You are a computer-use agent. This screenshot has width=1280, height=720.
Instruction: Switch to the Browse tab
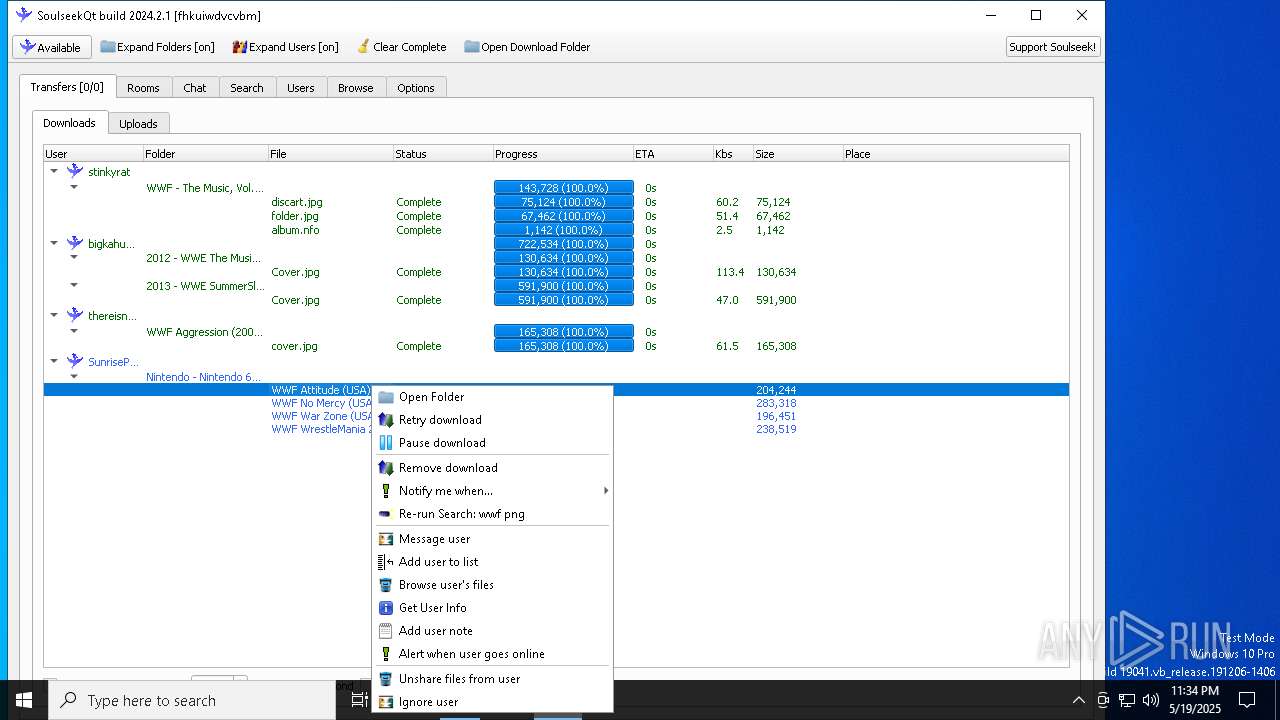355,88
